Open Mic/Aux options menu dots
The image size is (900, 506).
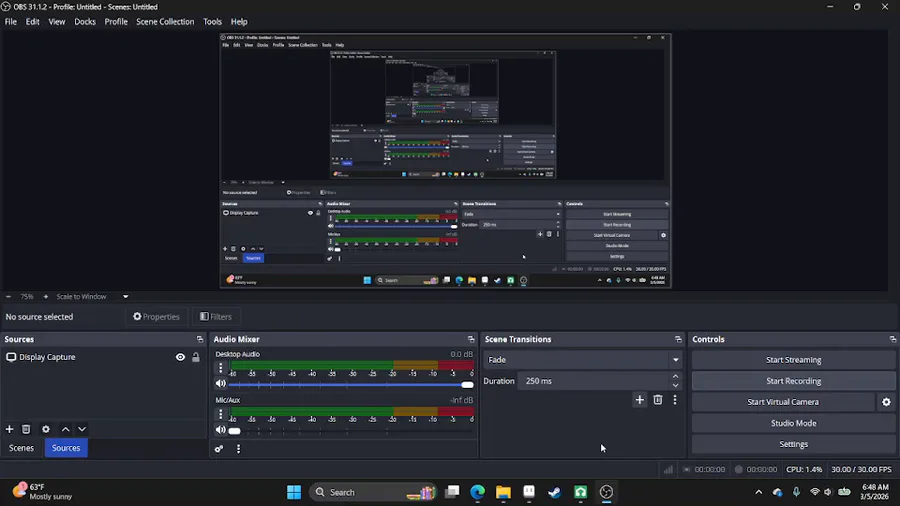pos(220,414)
